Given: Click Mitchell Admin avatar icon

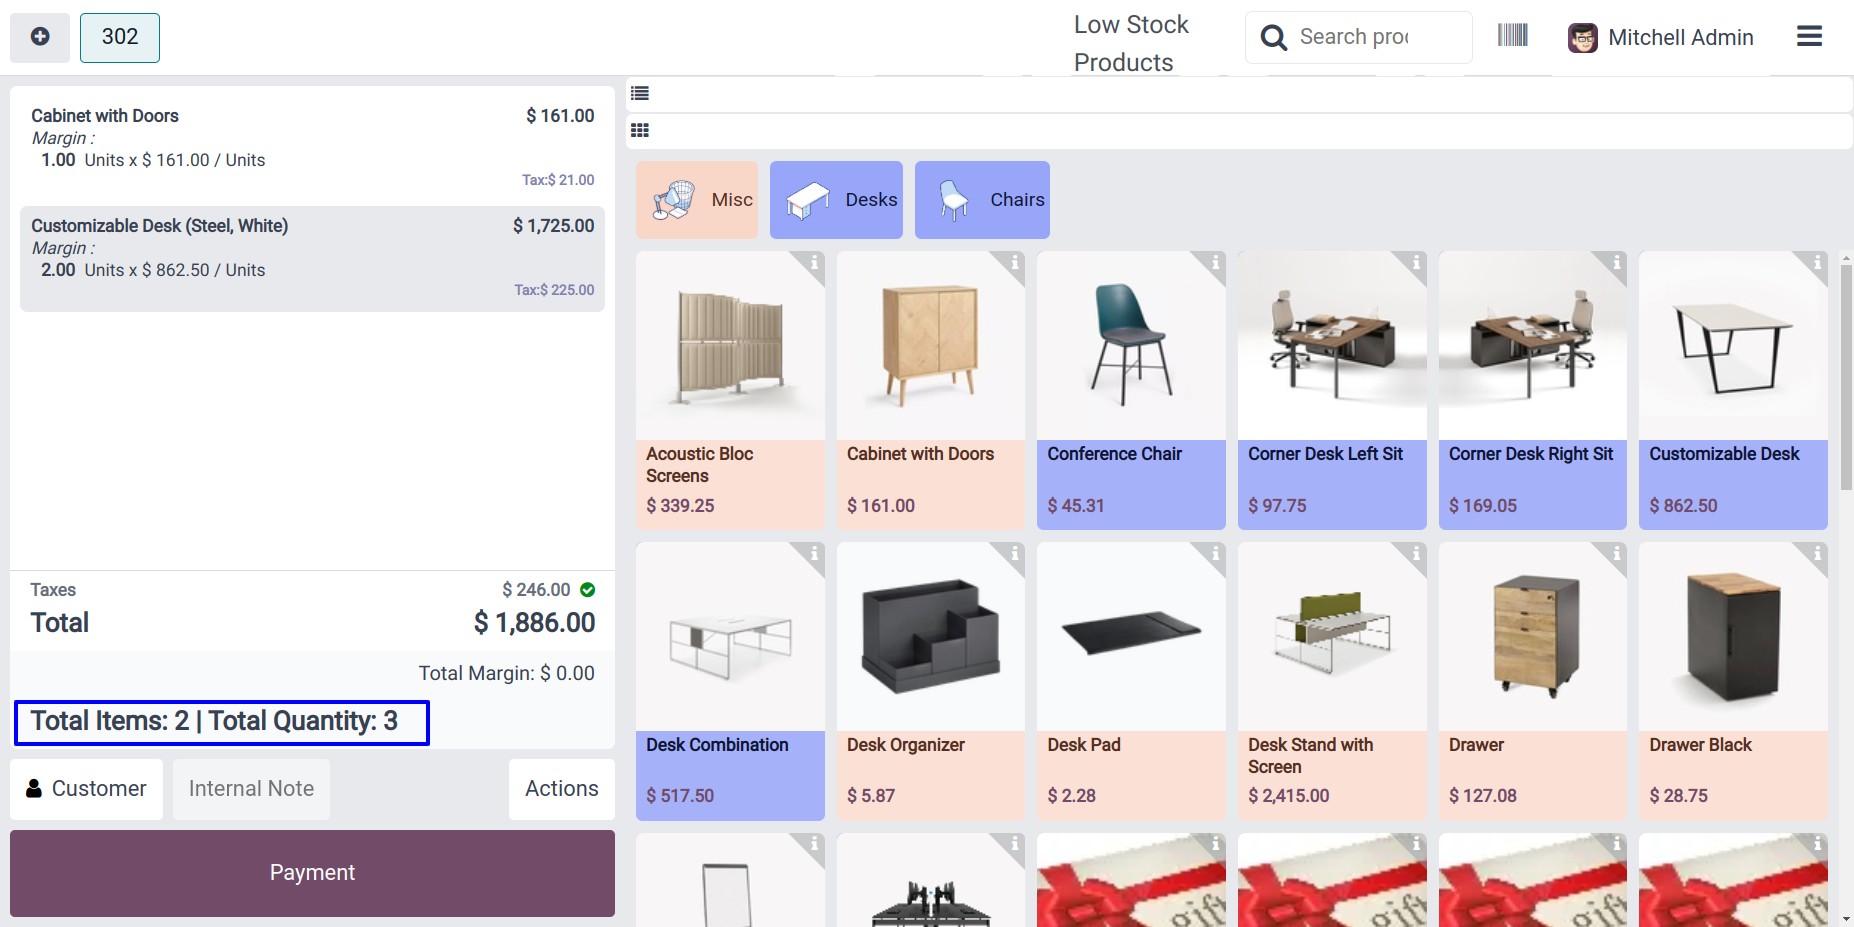Looking at the screenshot, I should pyautogui.click(x=1583, y=38).
